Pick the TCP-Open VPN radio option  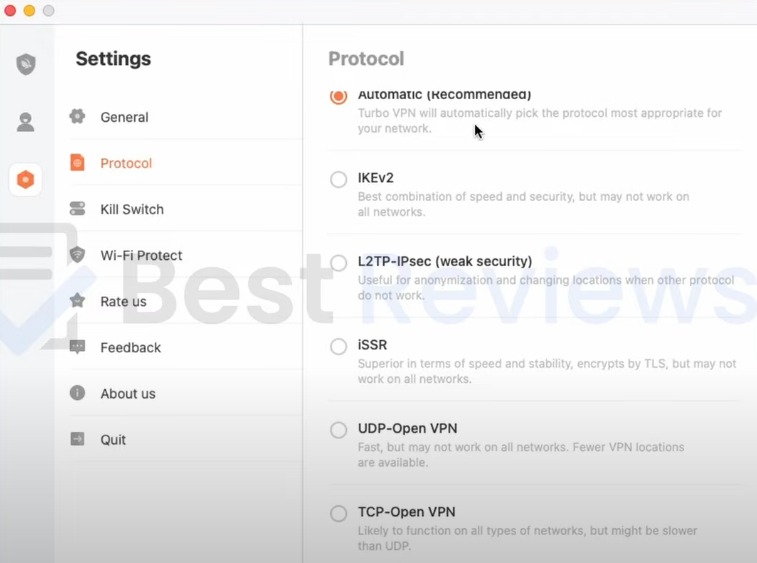[338, 513]
